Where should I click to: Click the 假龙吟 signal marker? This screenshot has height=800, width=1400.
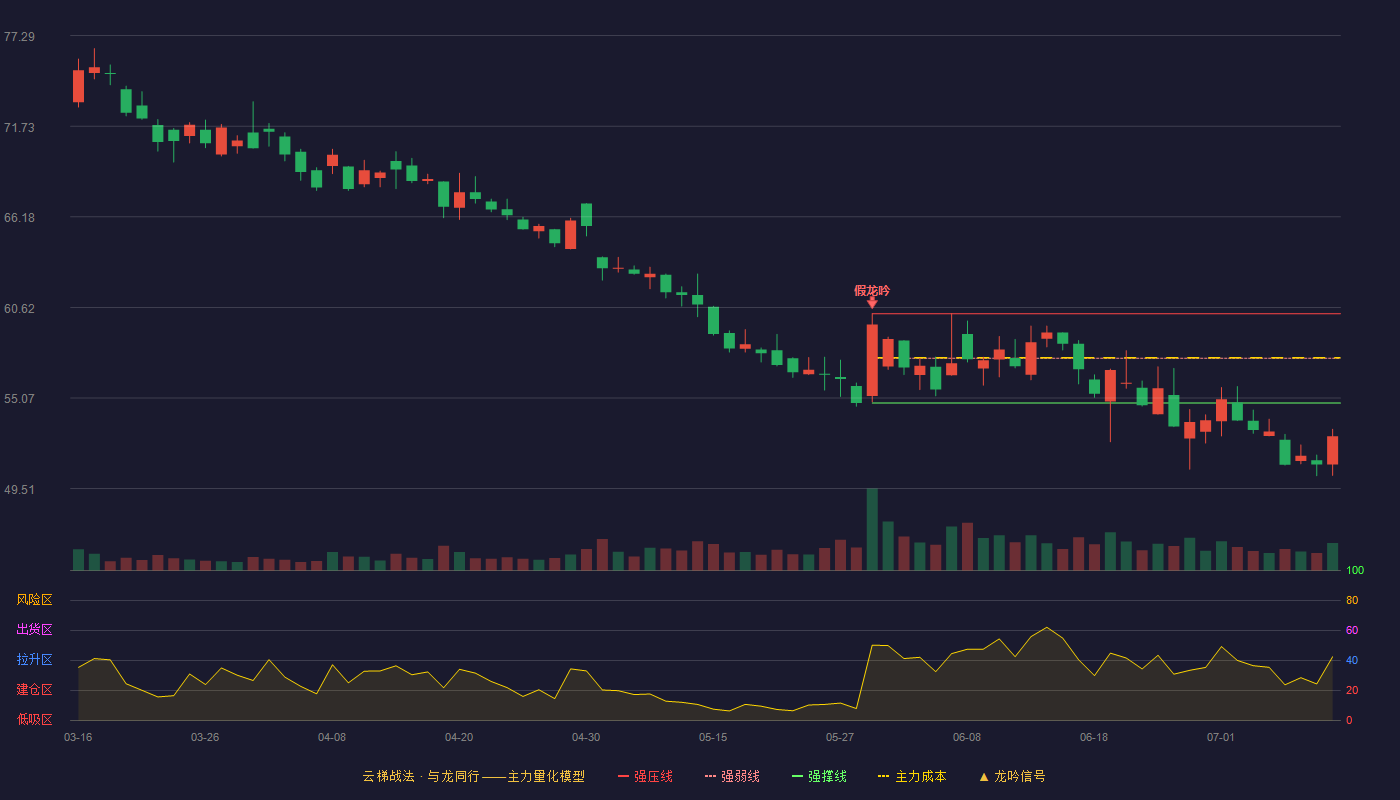click(872, 291)
